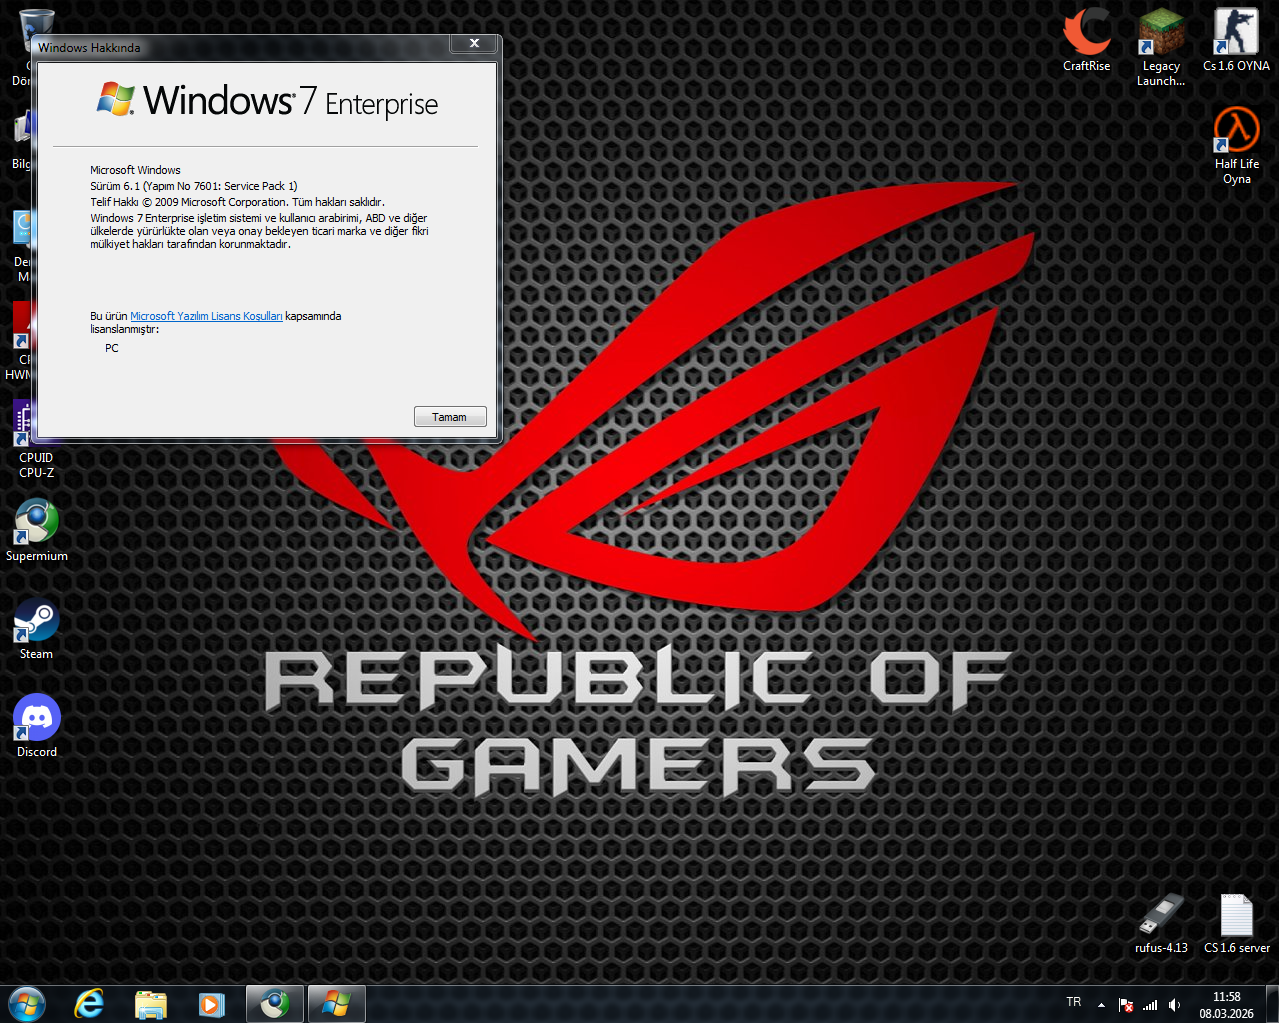This screenshot has width=1279, height=1023.
Task: Close the Windows Hakkında dialog
Action: click(x=474, y=43)
